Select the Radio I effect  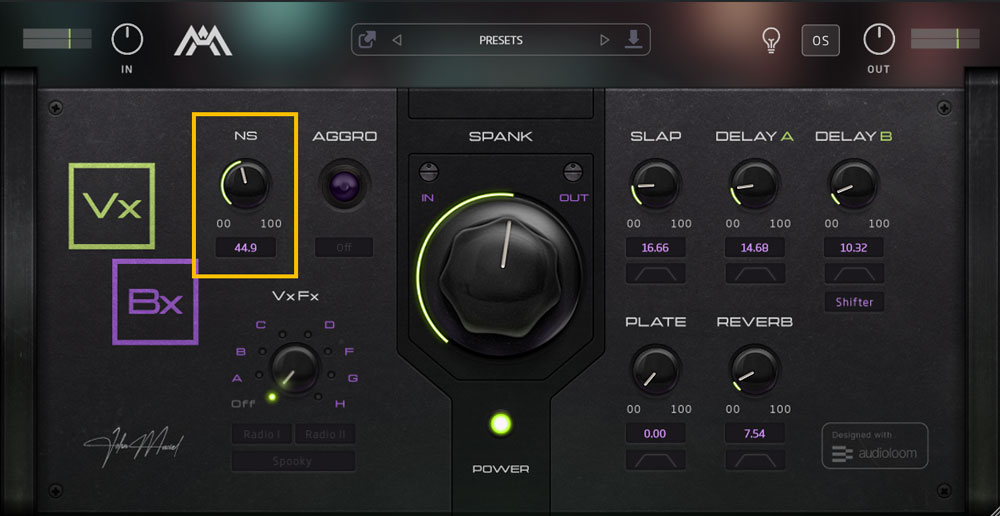coord(261,434)
